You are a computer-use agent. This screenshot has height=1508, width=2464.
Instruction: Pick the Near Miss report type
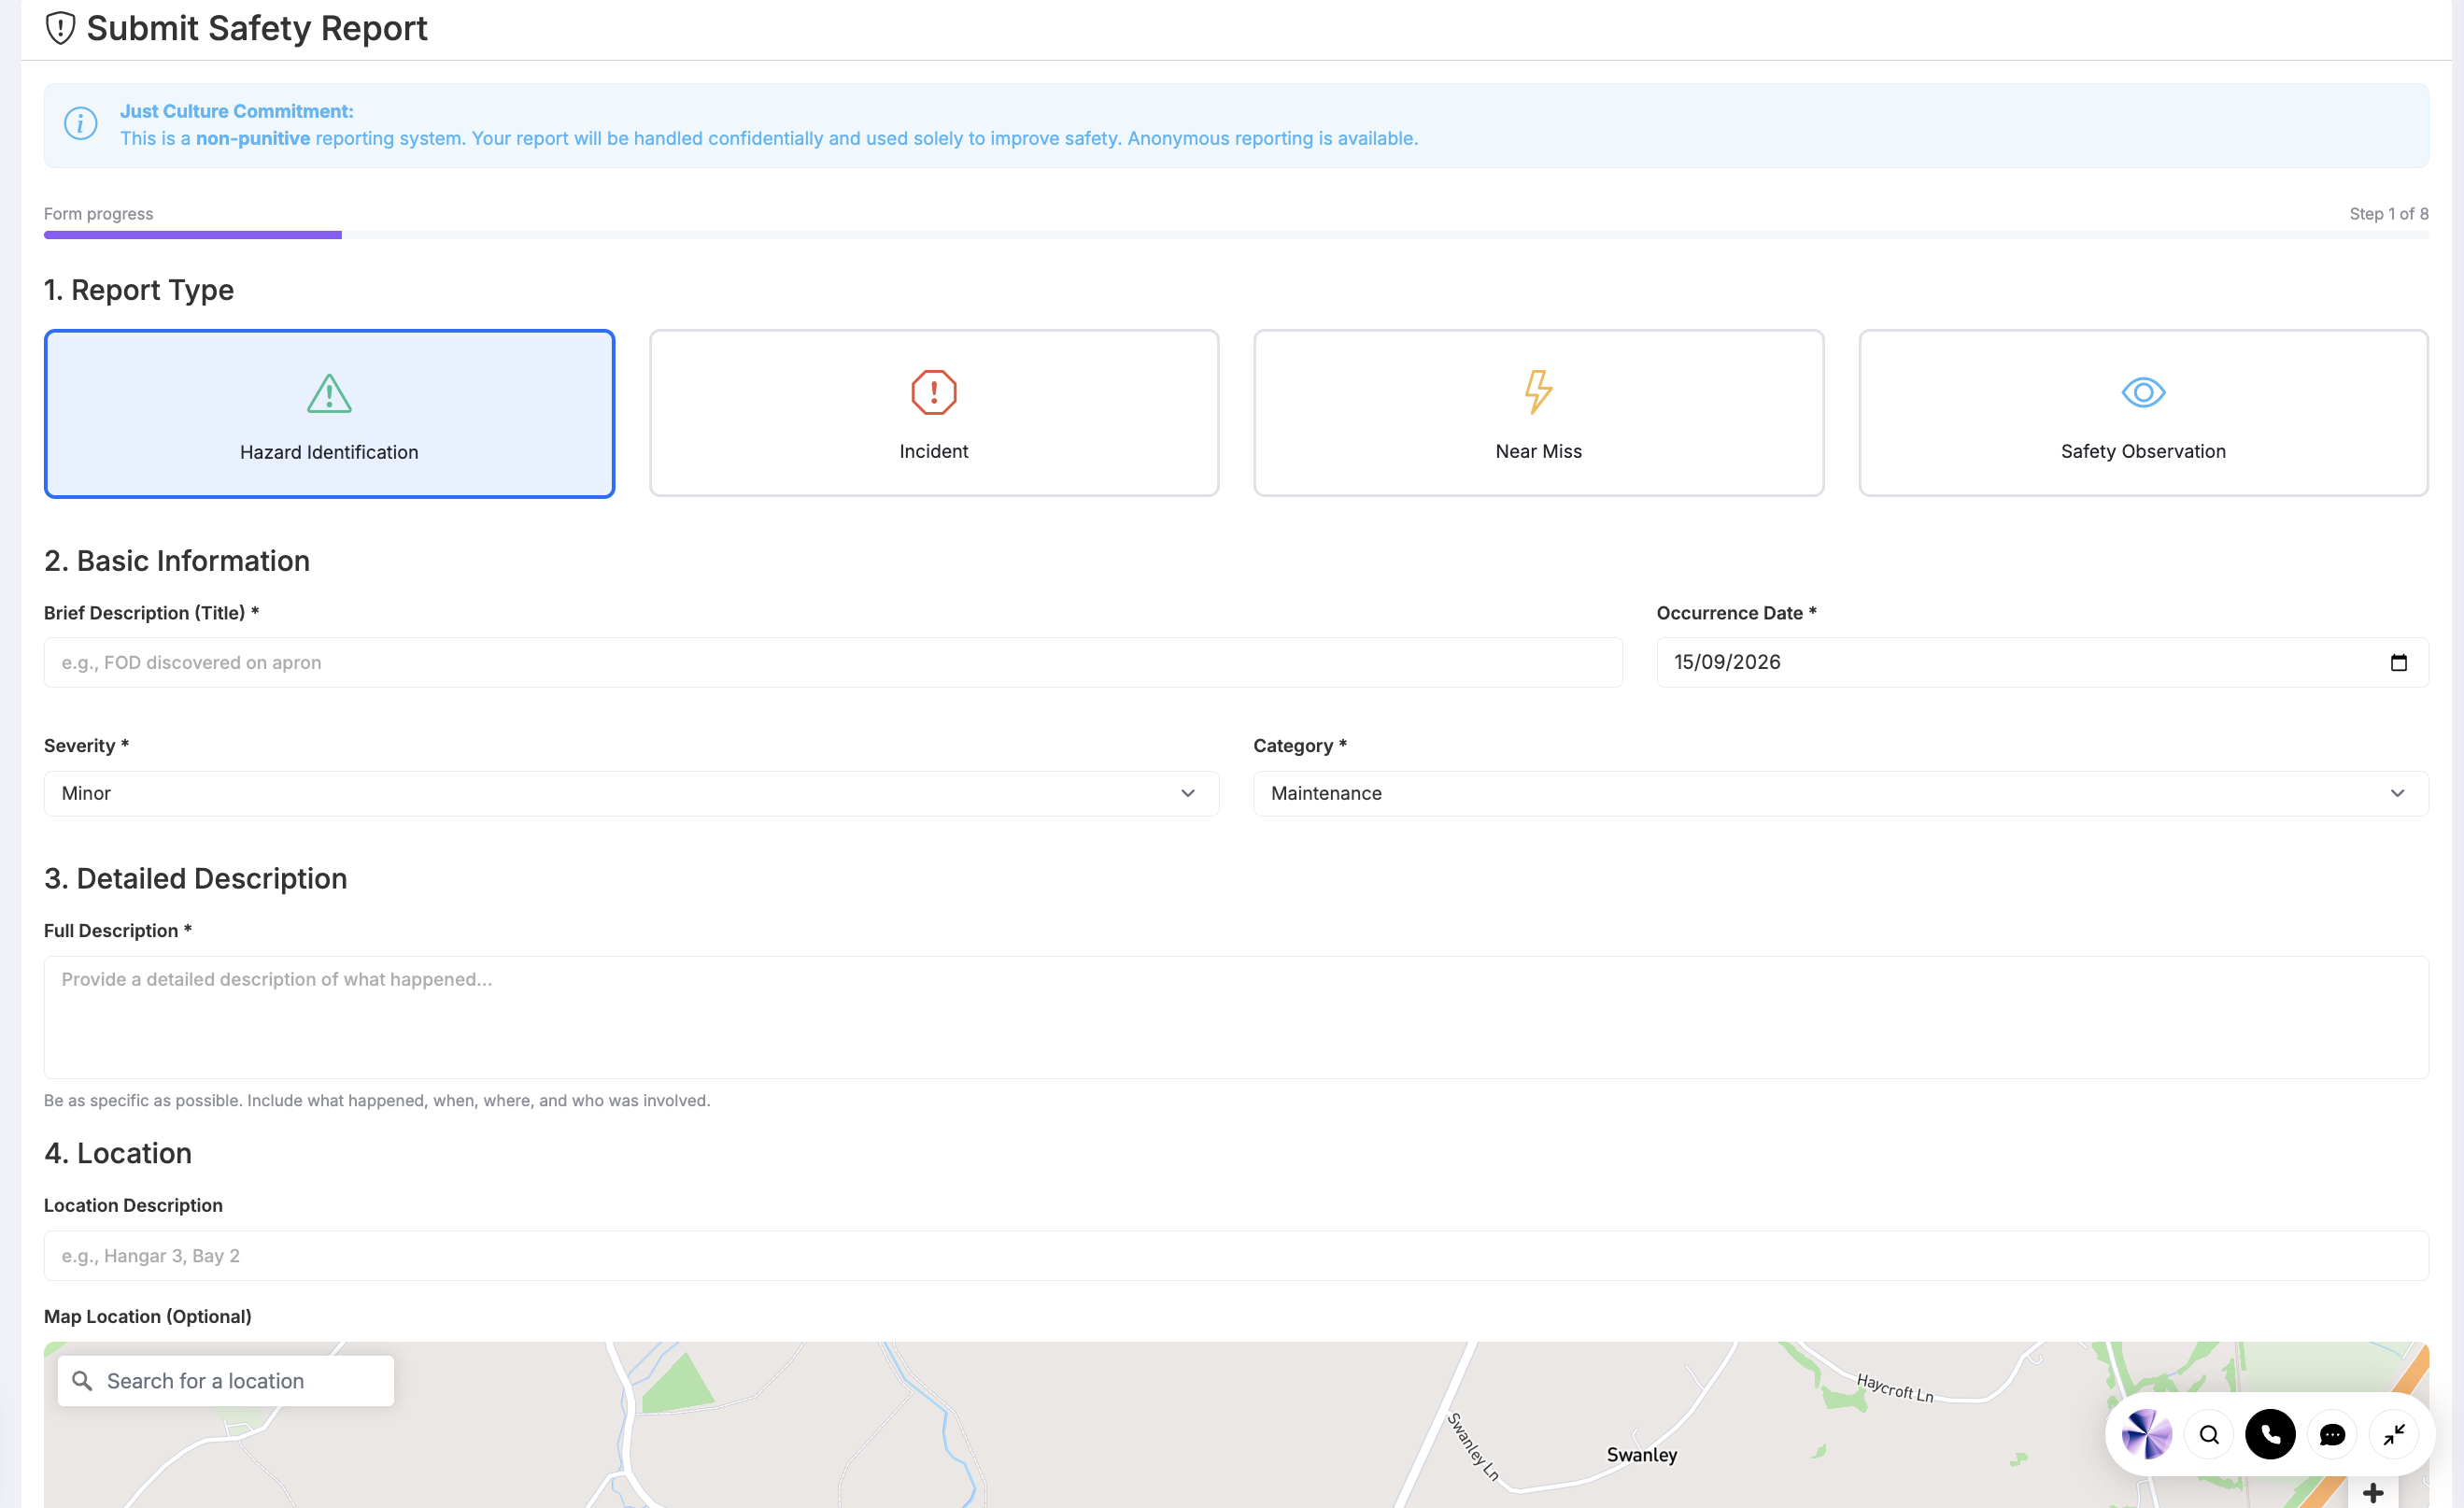[x=1538, y=413]
